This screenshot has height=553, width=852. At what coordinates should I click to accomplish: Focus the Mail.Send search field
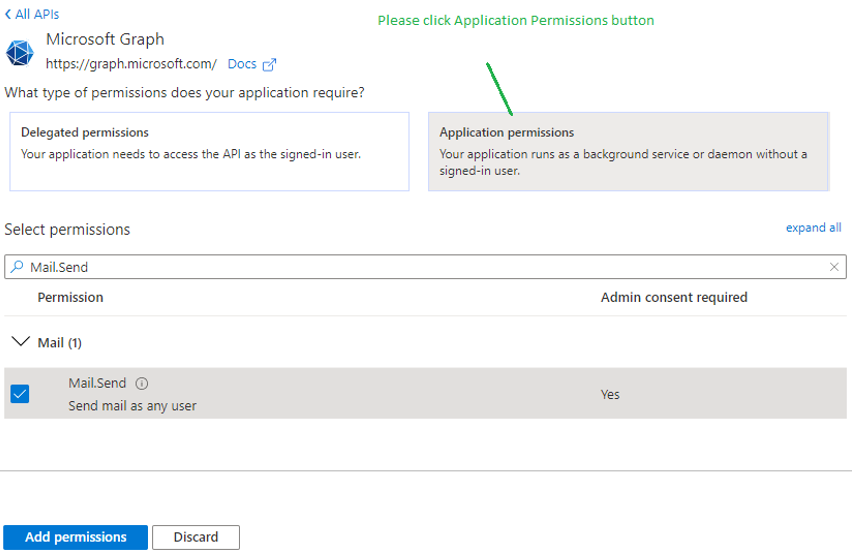coord(425,267)
